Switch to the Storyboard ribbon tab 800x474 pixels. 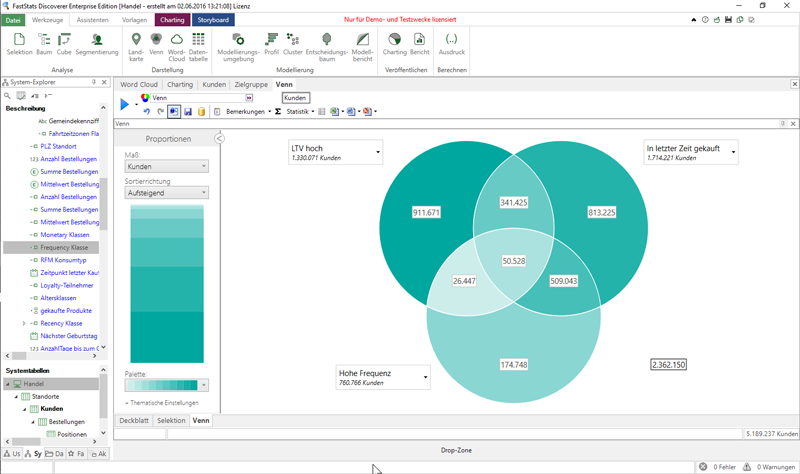coord(212,20)
